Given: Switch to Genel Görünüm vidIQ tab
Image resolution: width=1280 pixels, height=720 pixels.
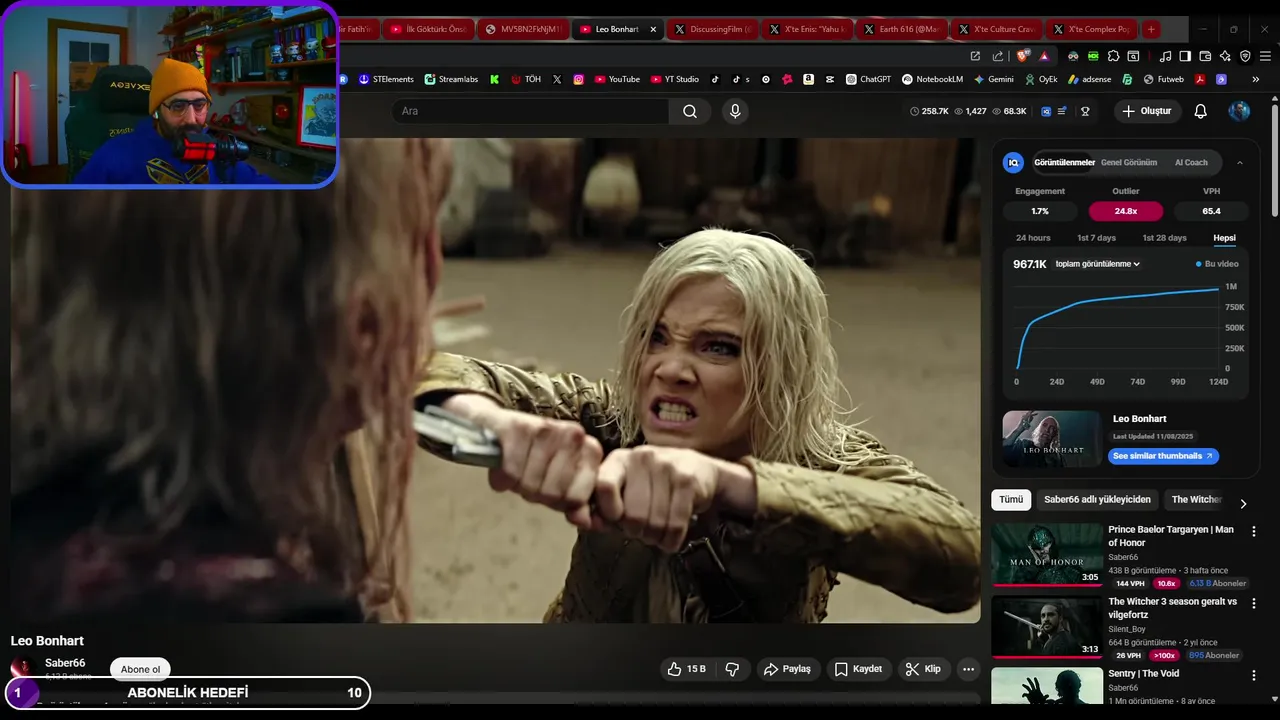Looking at the screenshot, I should pyautogui.click(x=1129, y=162).
